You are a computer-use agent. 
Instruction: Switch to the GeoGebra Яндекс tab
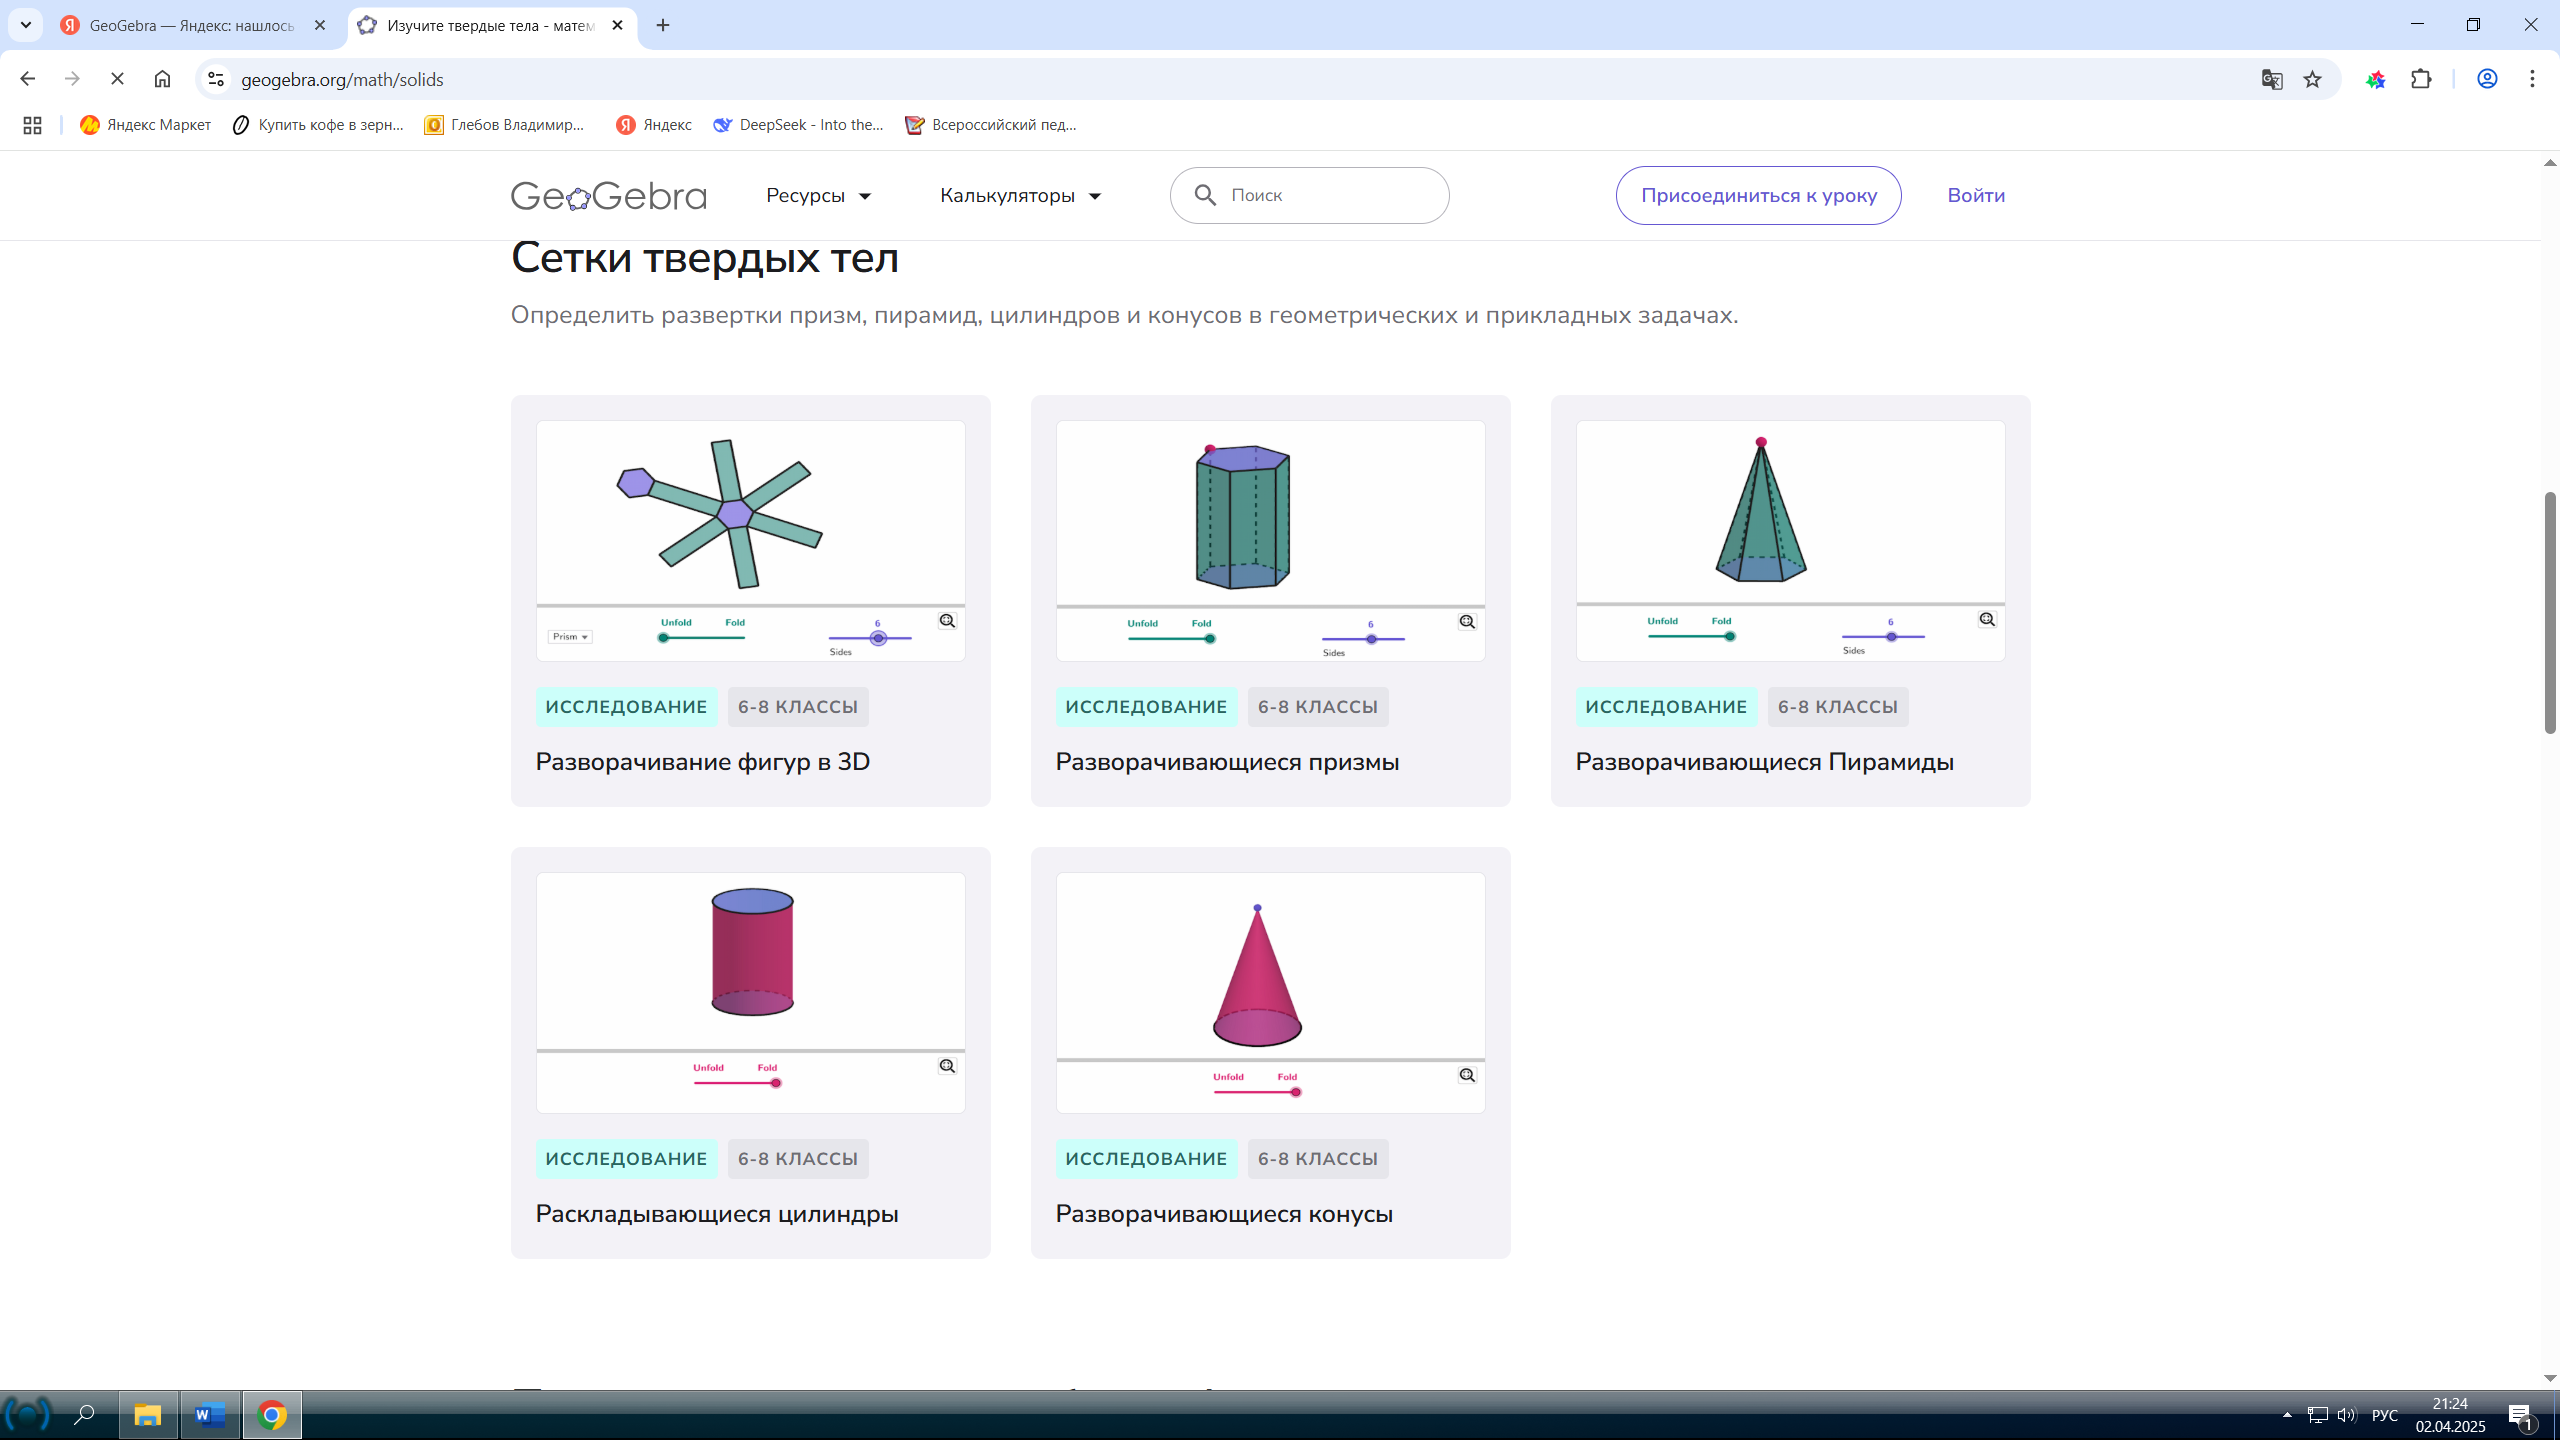190,26
